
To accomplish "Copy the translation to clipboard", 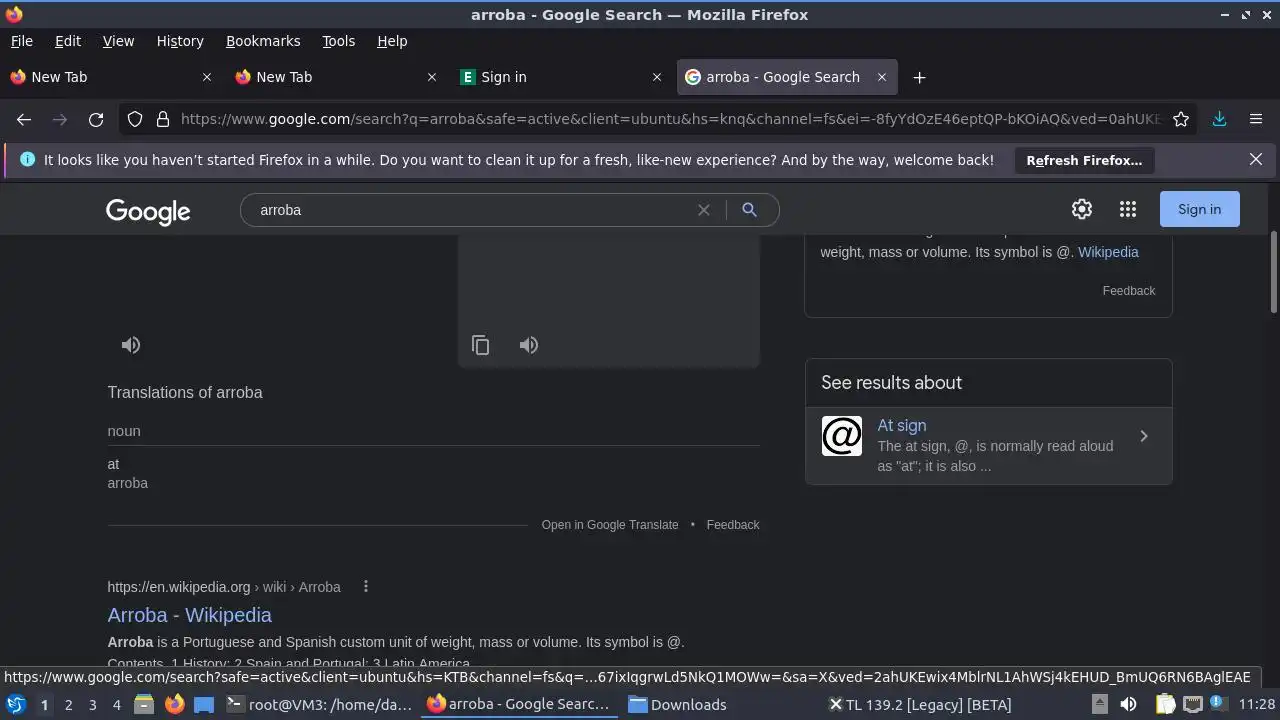I will 481,345.
